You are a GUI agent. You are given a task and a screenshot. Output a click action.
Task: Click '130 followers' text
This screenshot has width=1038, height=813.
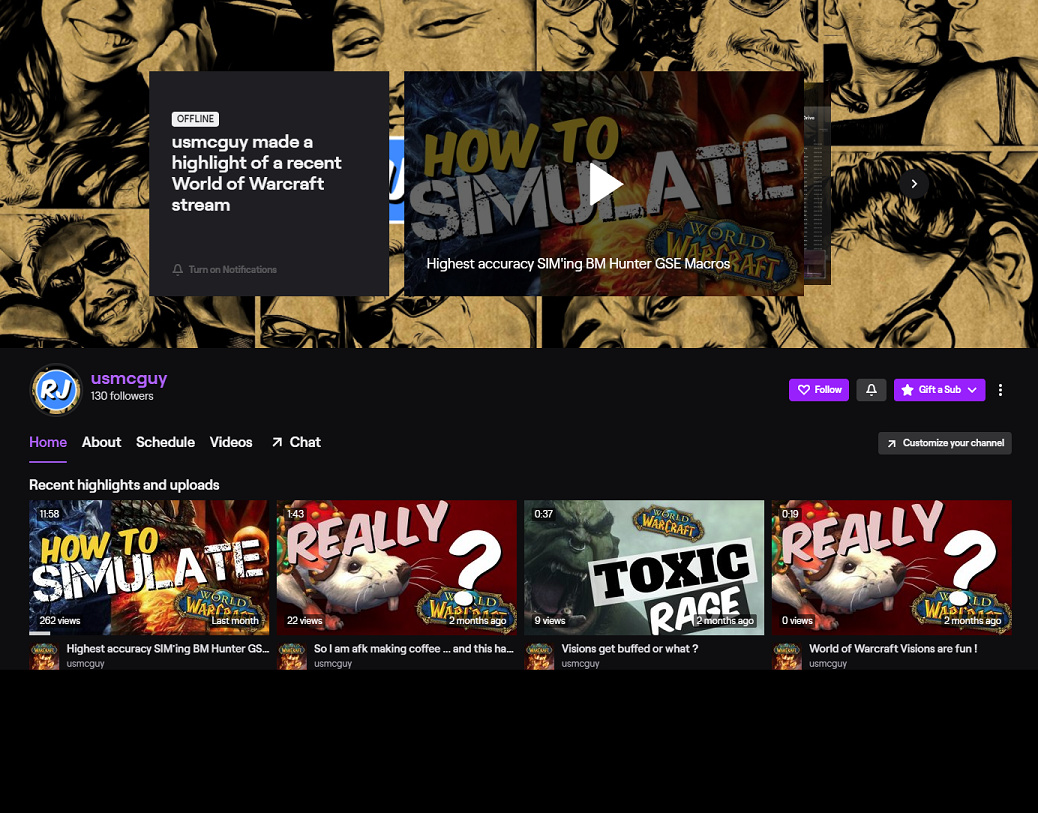click(x=122, y=396)
